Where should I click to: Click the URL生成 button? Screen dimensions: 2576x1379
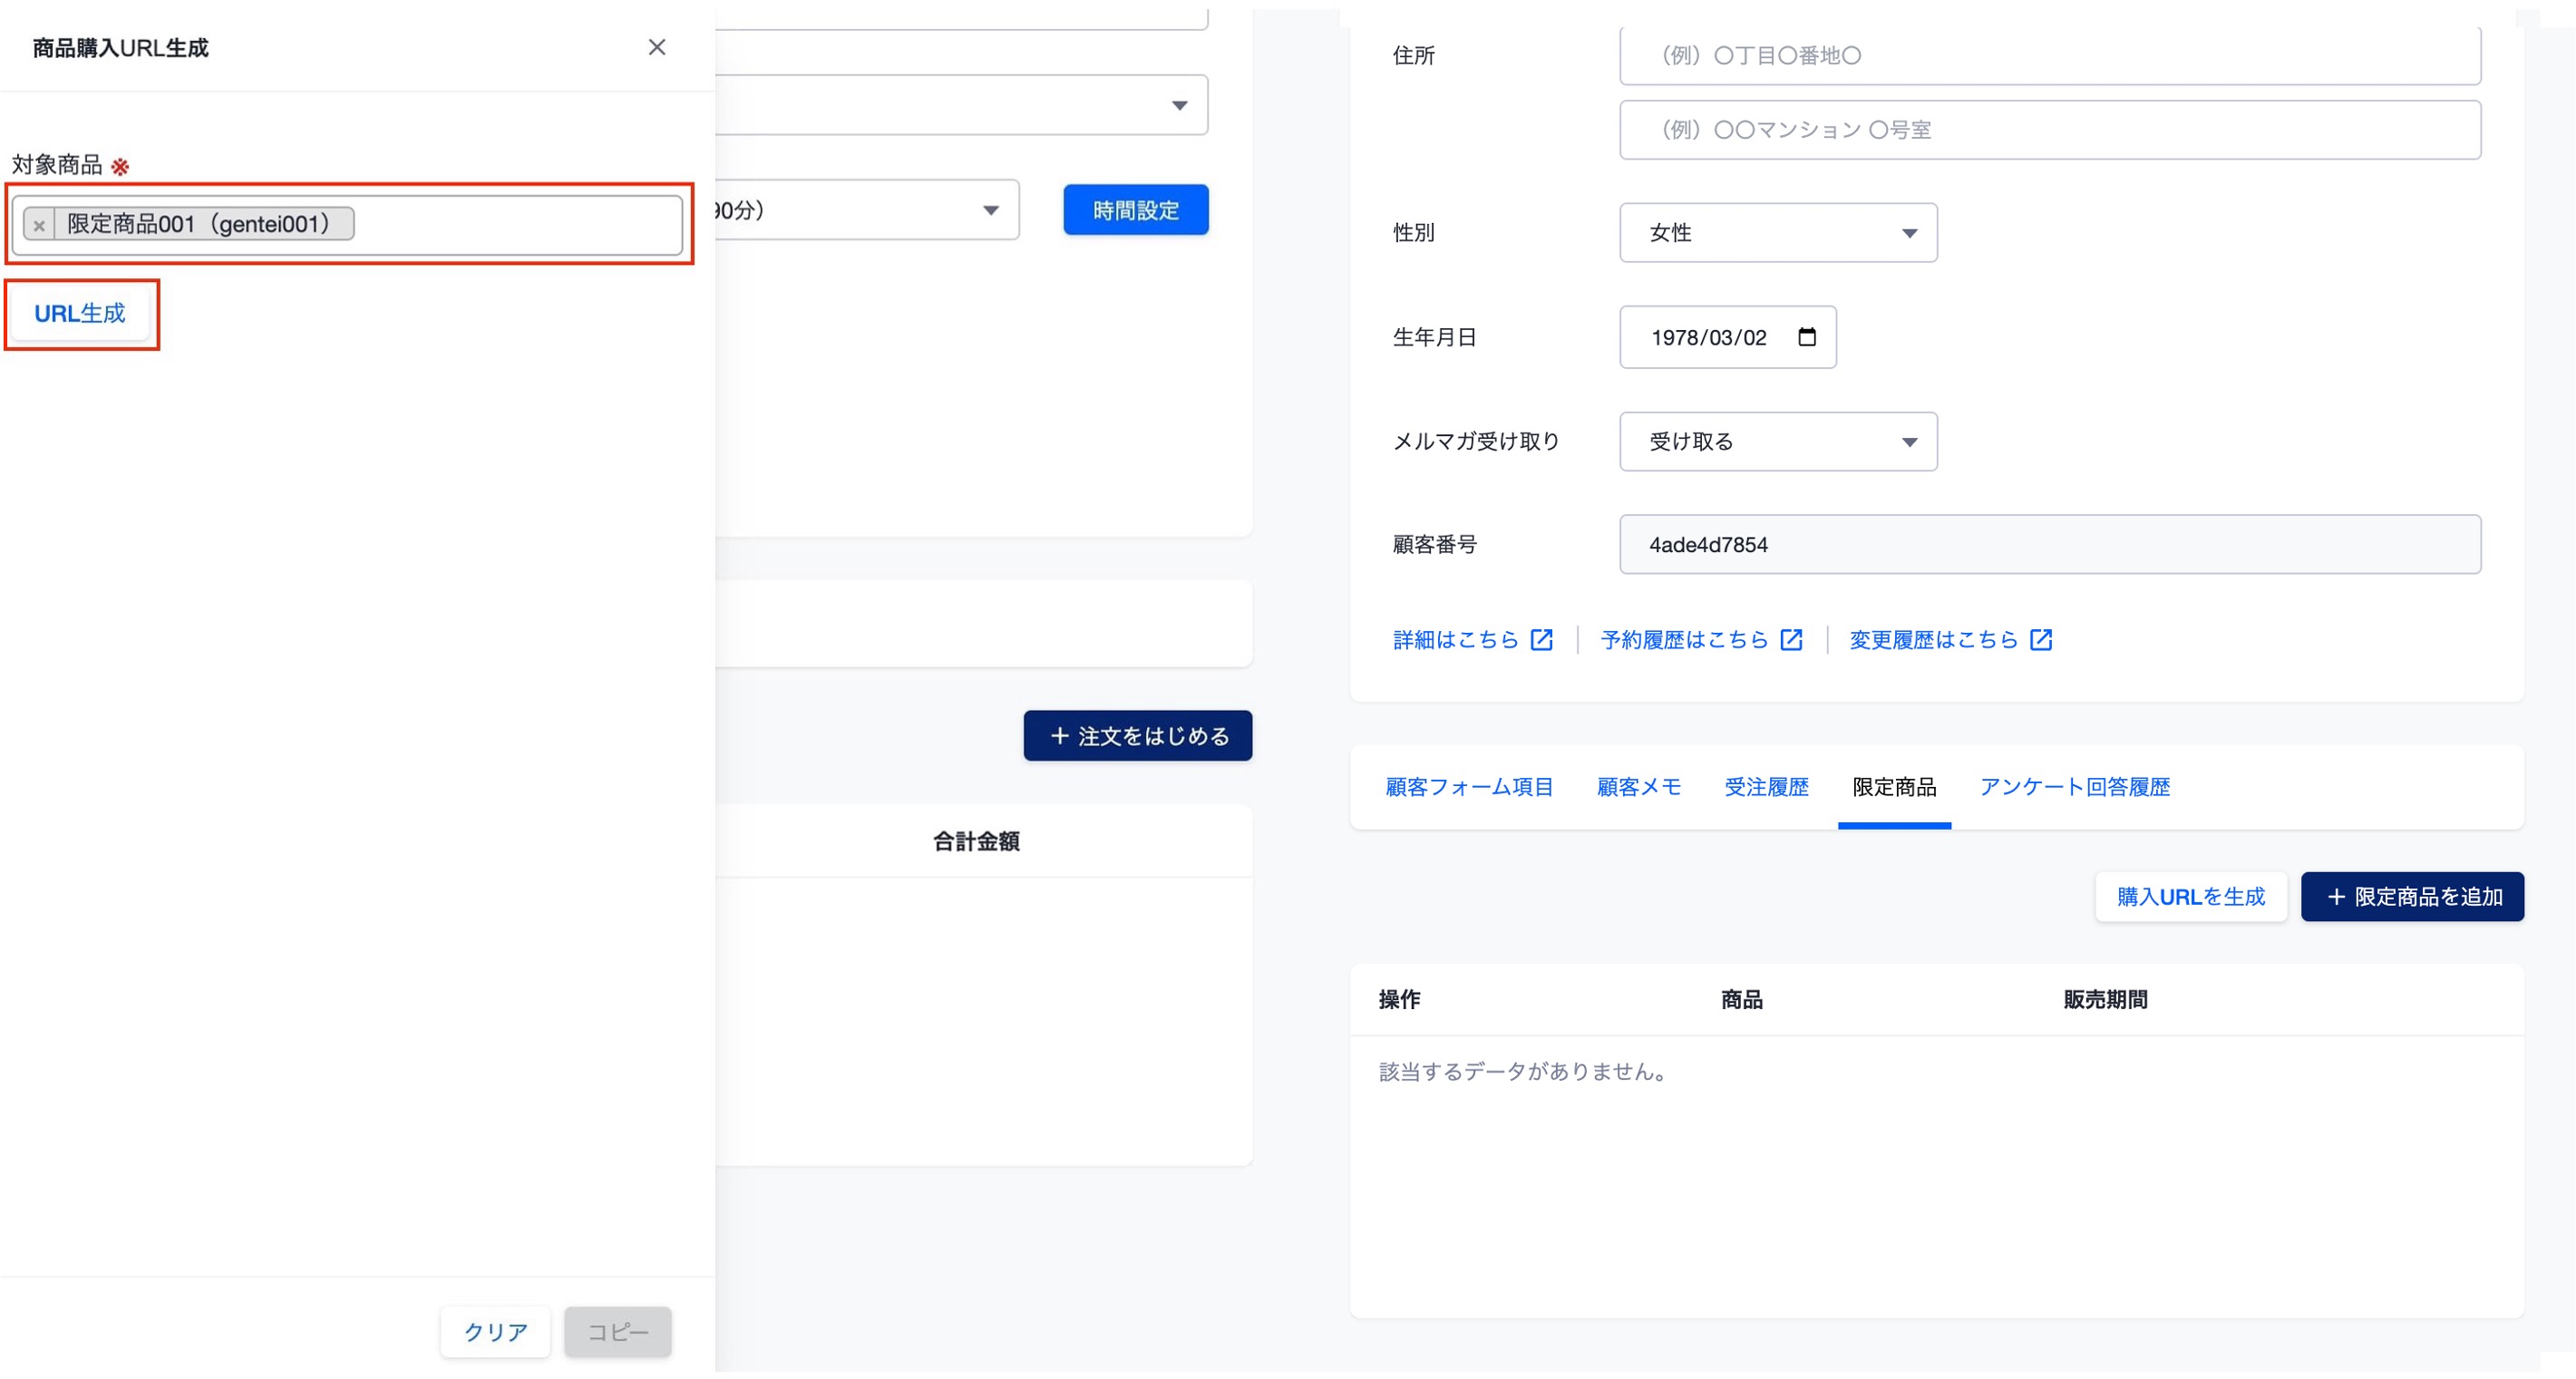[x=80, y=314]
